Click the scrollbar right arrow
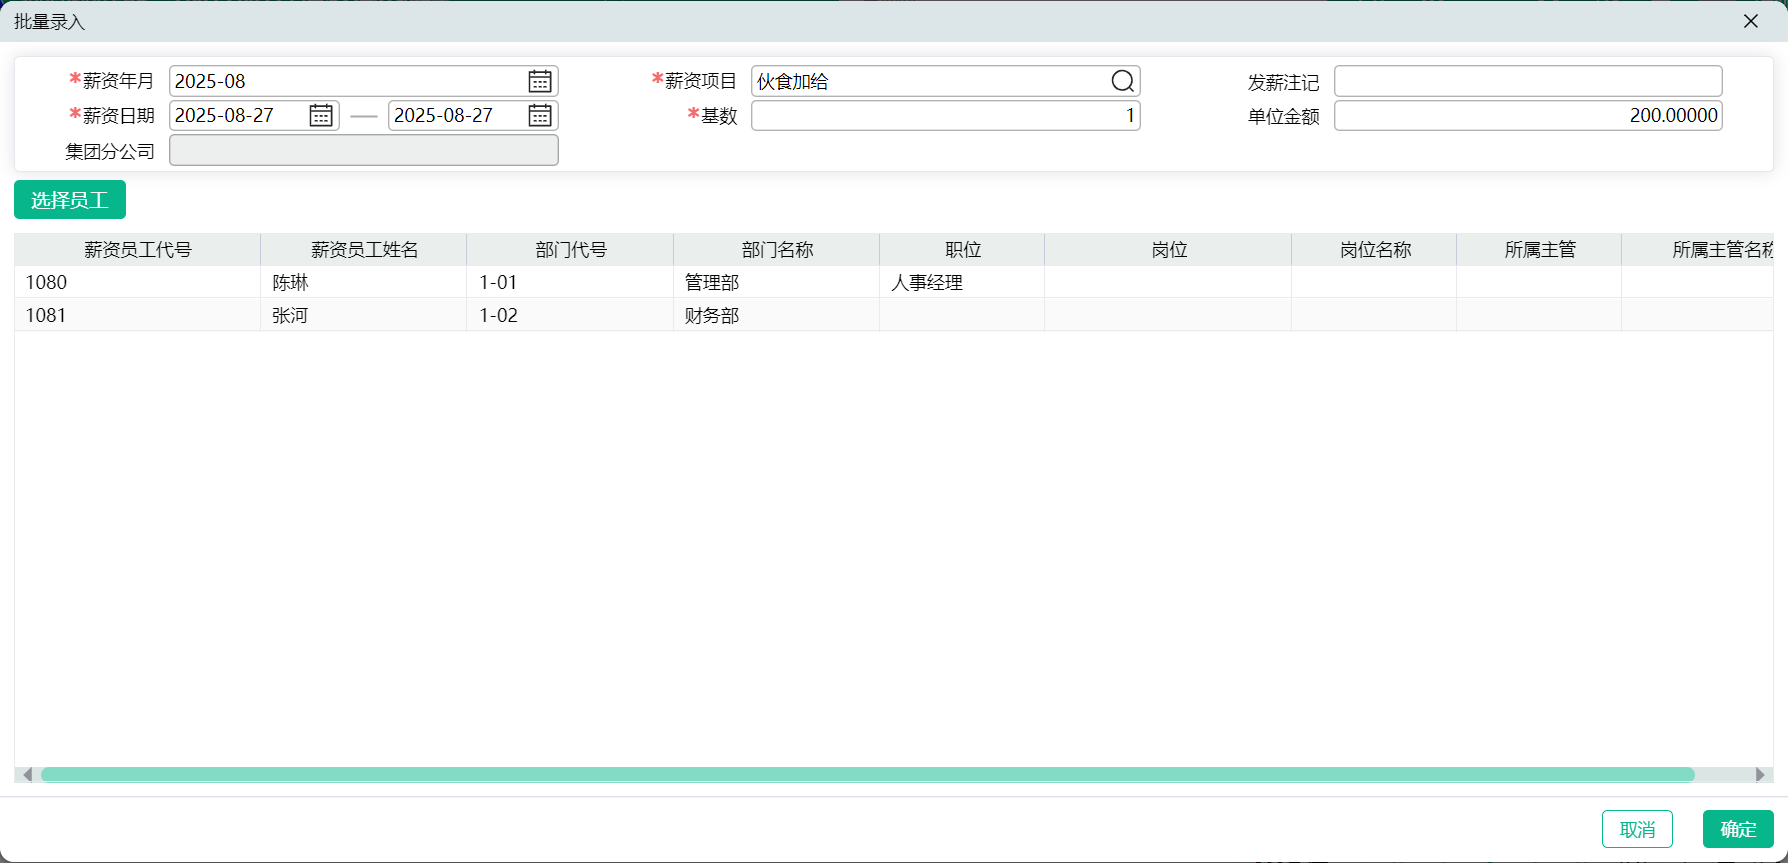 1760,775
